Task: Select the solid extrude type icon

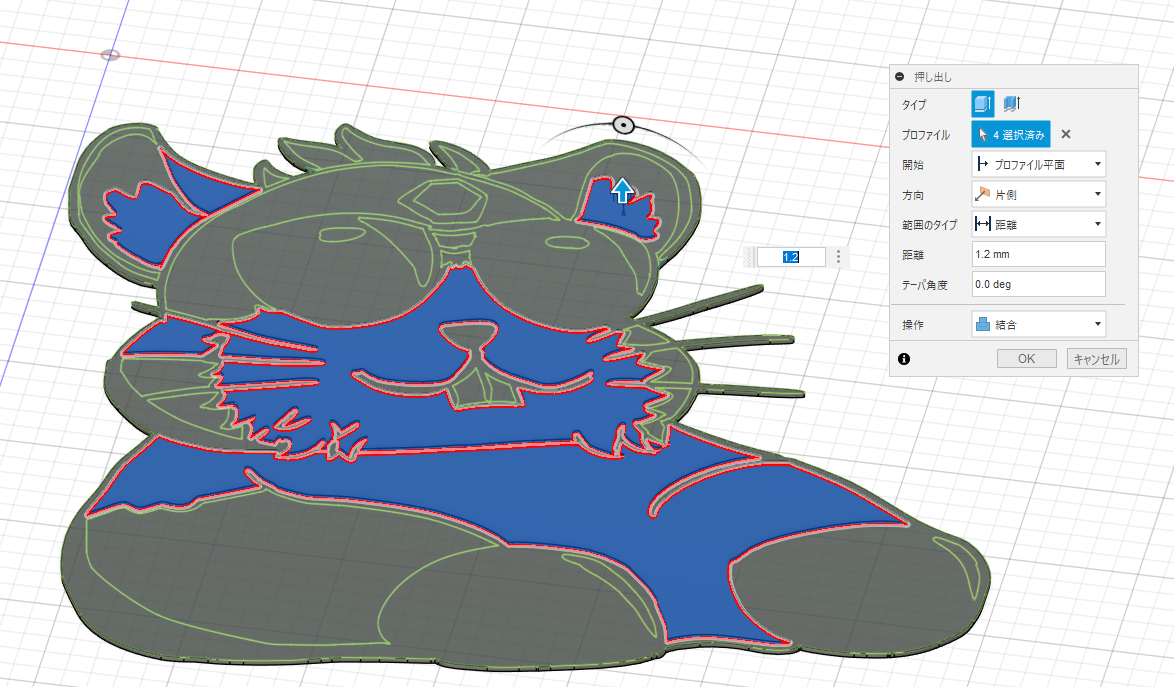Action: [983, 104]
